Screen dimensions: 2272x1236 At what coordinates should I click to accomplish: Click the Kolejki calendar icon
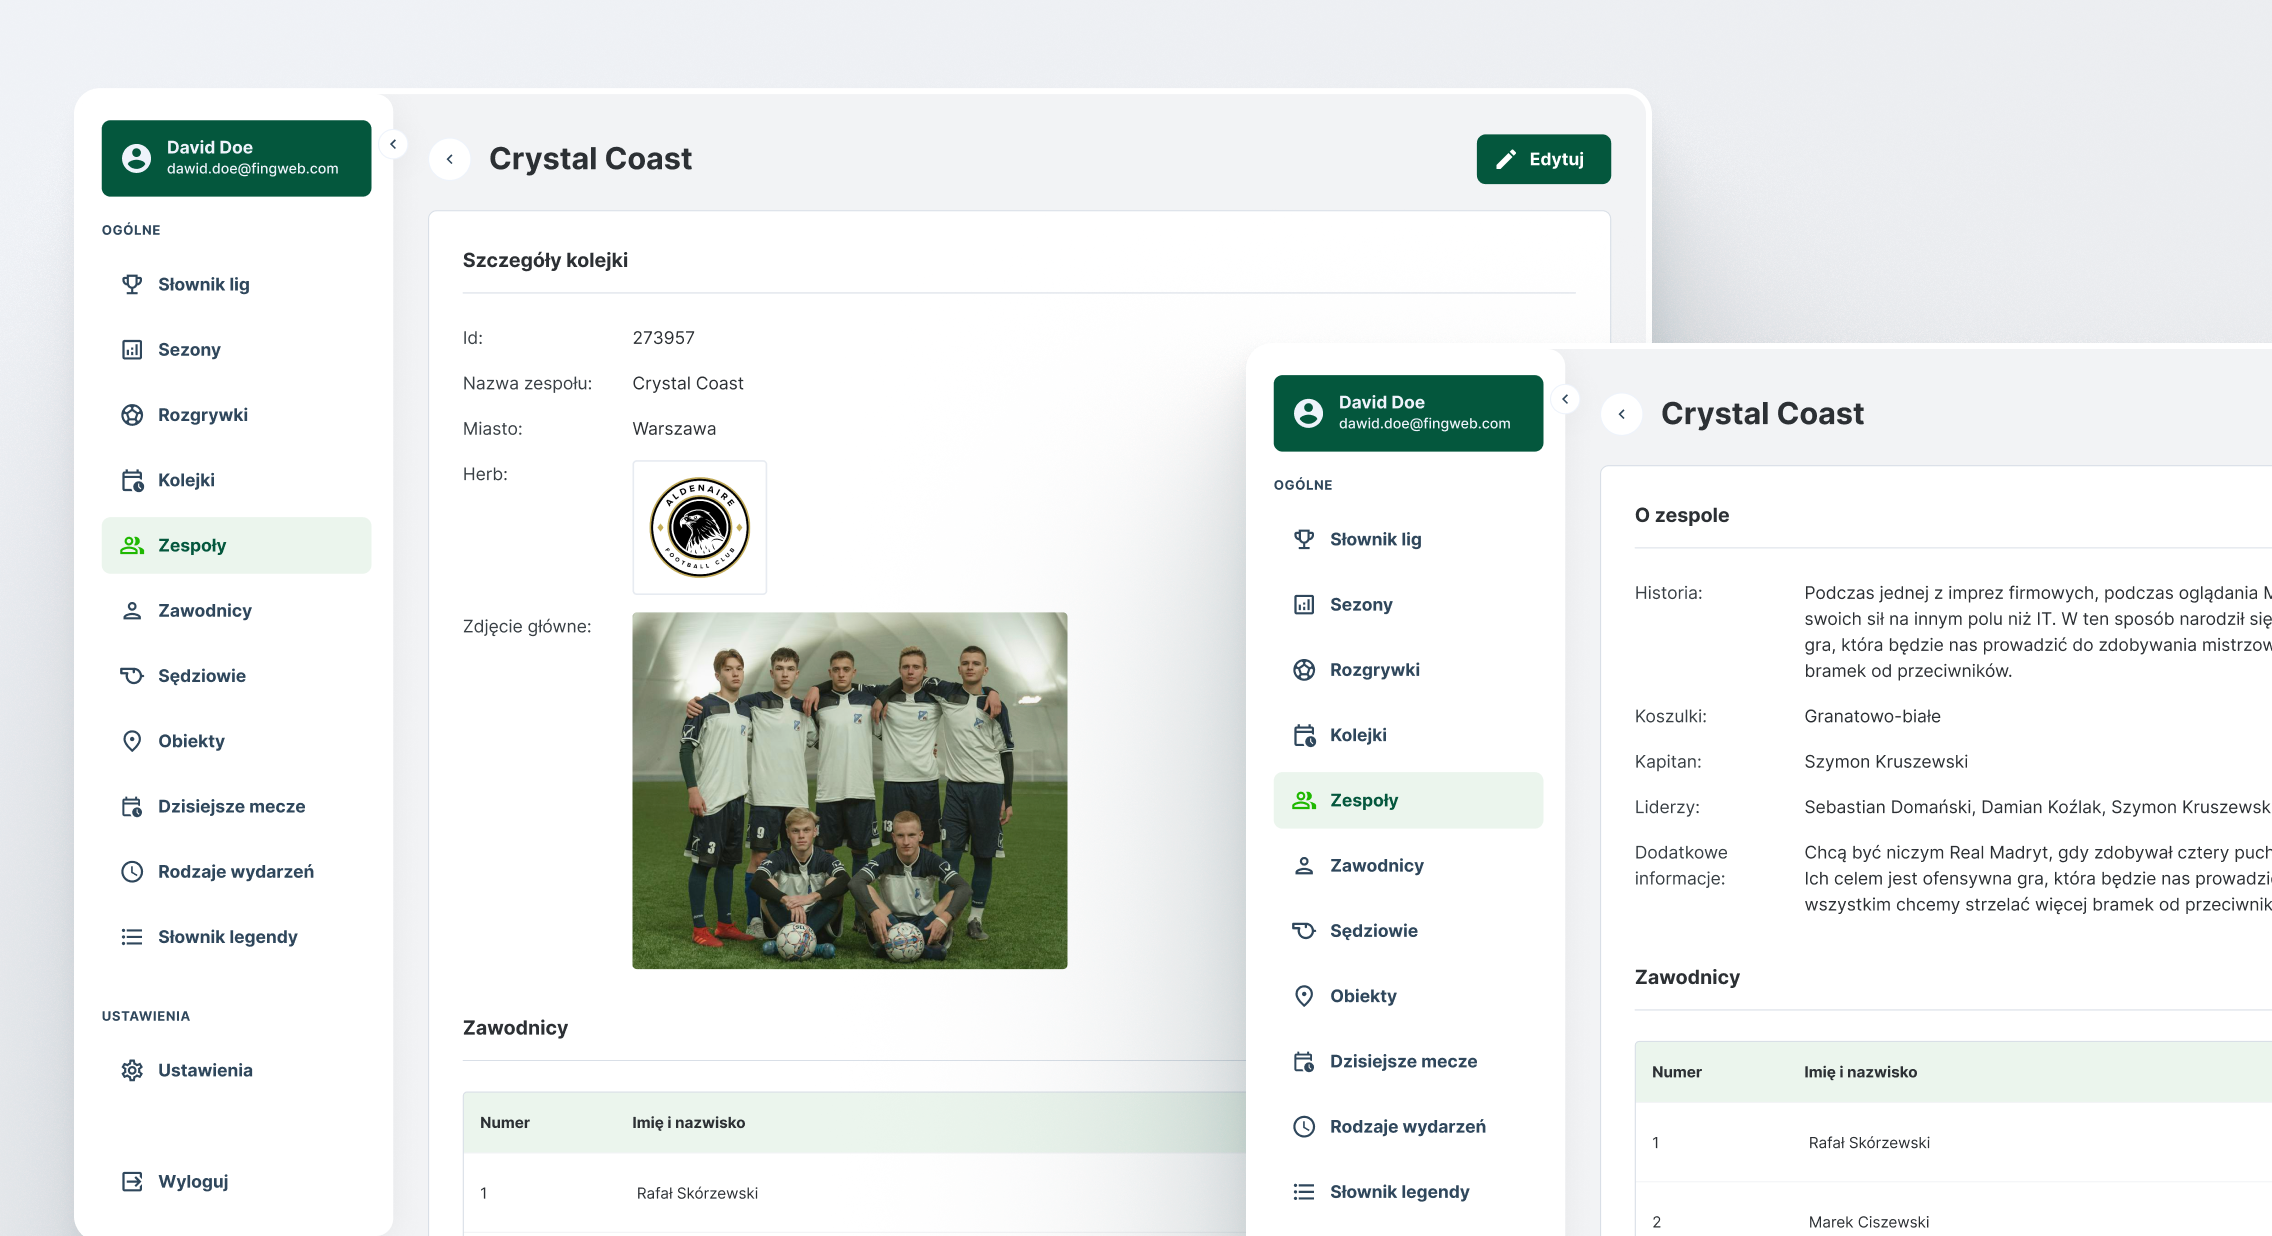132,480
